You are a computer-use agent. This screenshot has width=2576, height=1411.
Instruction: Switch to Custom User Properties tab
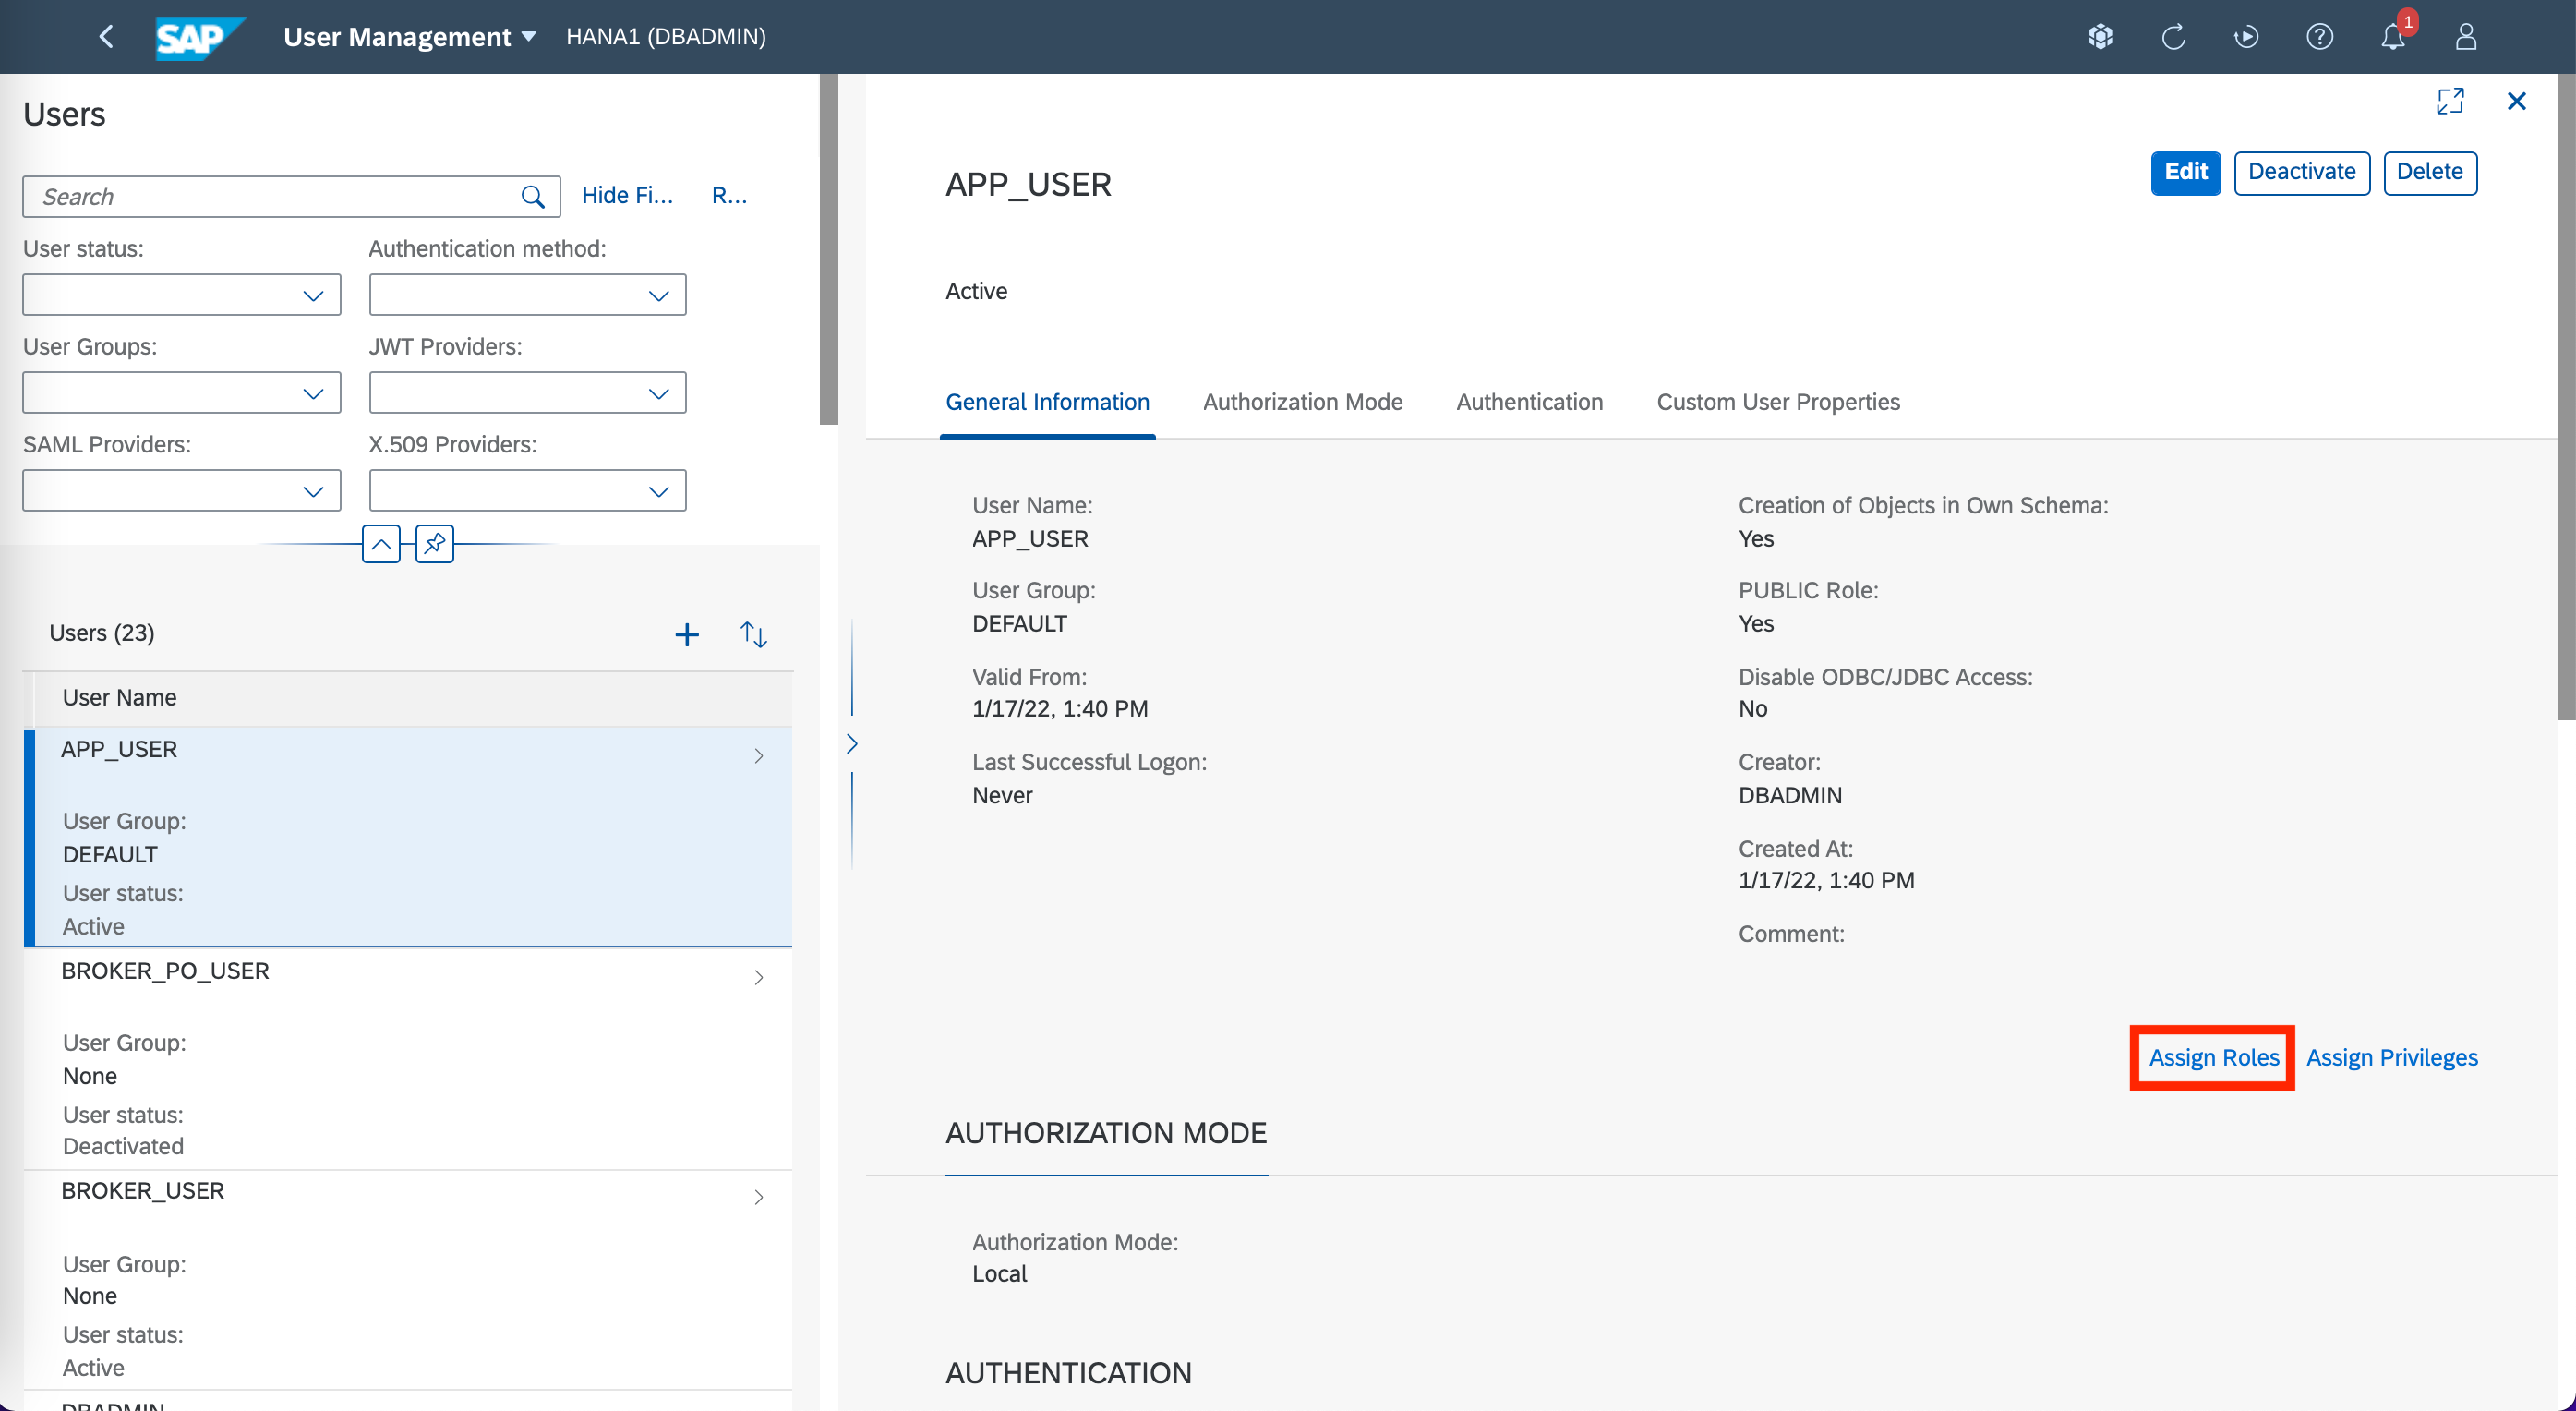1777,402
